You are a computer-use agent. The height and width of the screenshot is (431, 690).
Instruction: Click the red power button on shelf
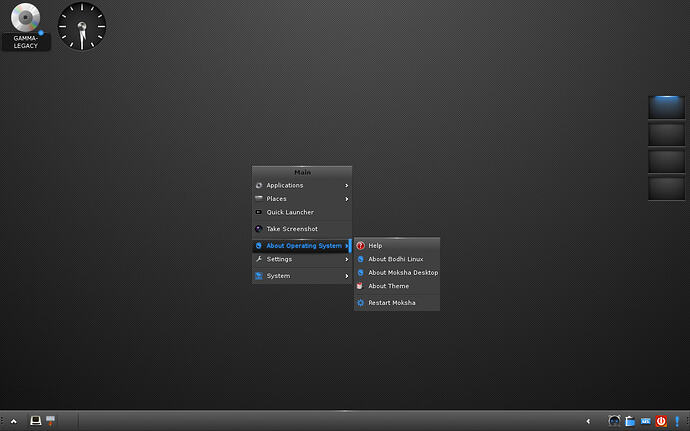click(661, 421)
